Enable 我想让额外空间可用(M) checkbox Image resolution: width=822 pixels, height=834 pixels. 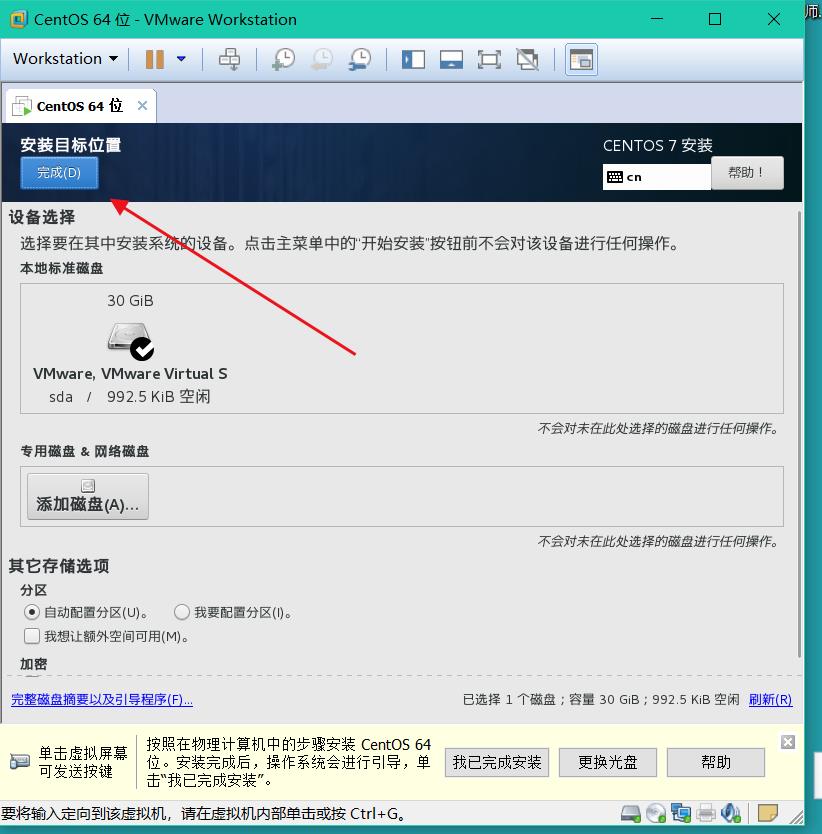(x=32, y=636)
